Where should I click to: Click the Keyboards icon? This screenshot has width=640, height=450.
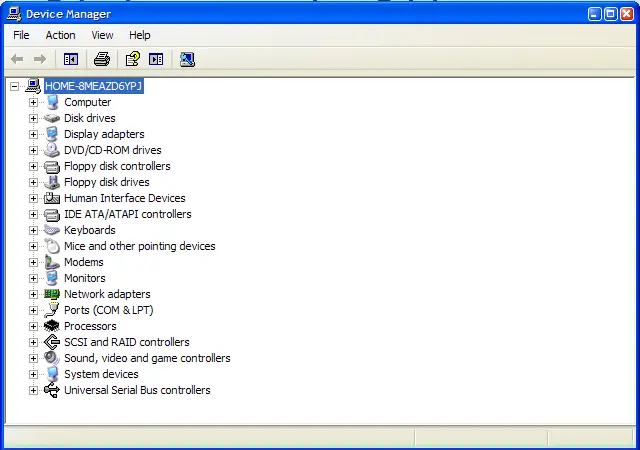(52, 230)
